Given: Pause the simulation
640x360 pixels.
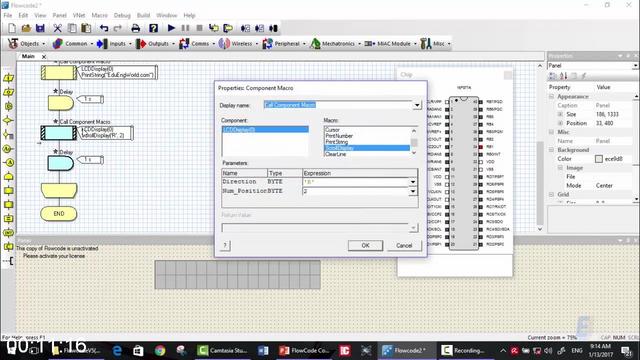Looking at the screenshot, I should [x=185, y=28].
